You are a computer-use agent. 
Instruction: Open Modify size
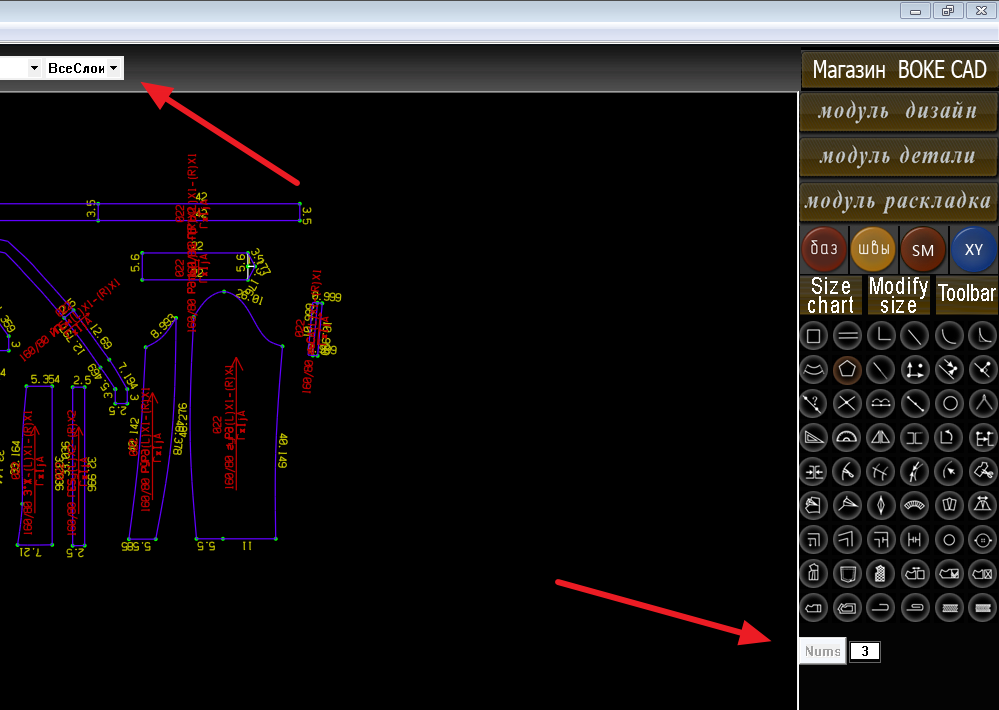898,295
